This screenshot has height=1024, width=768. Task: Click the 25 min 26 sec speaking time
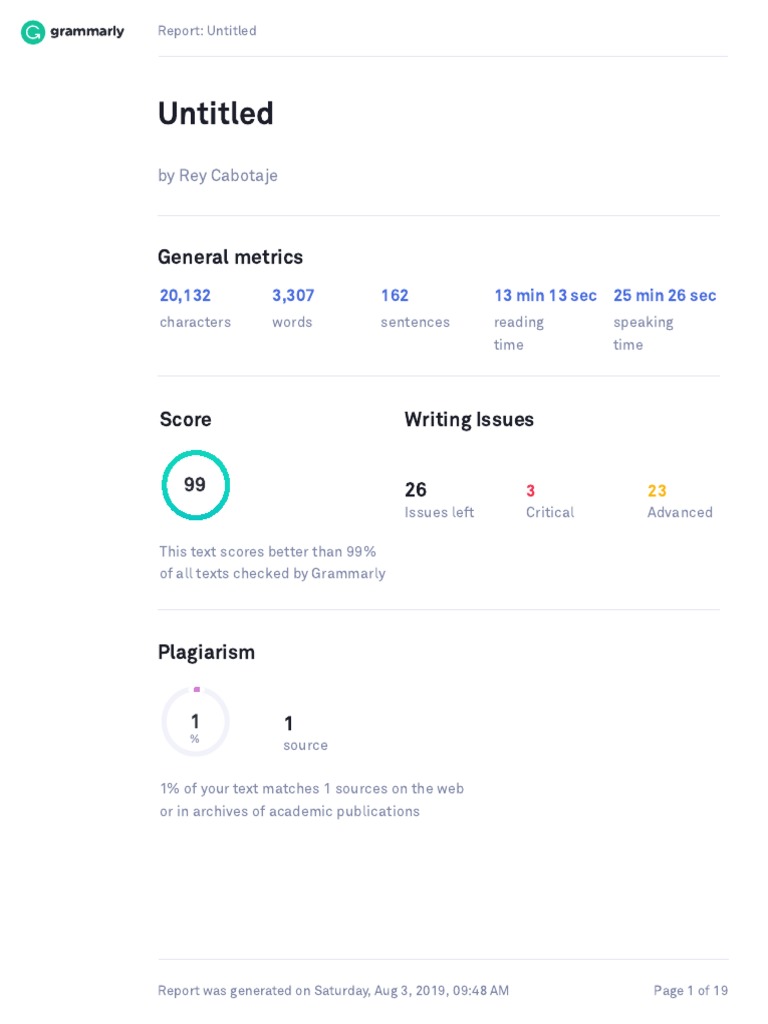tap(665, 296)
